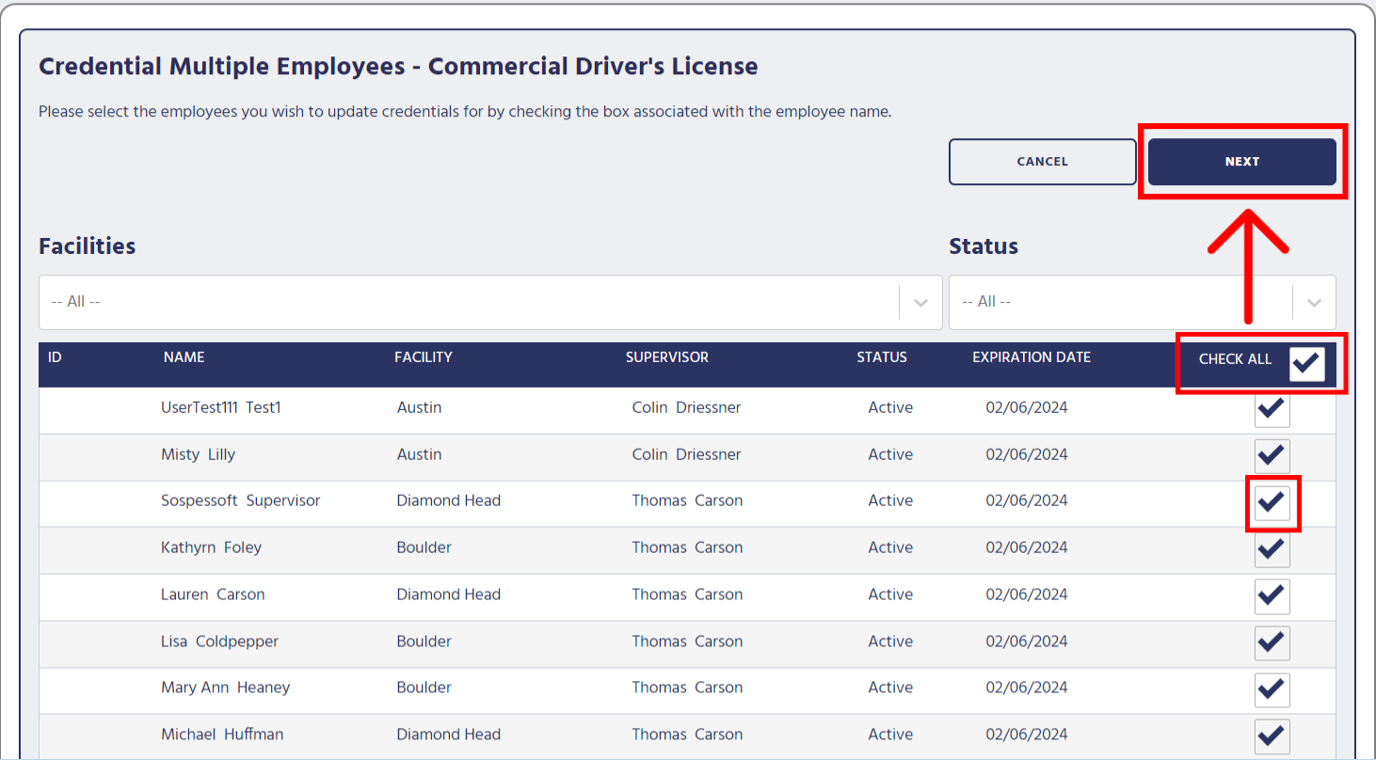Open the Status dropdown
Image resolution: width=1376 pixels, height=760 pixels.
click(x=1120, y=301)
